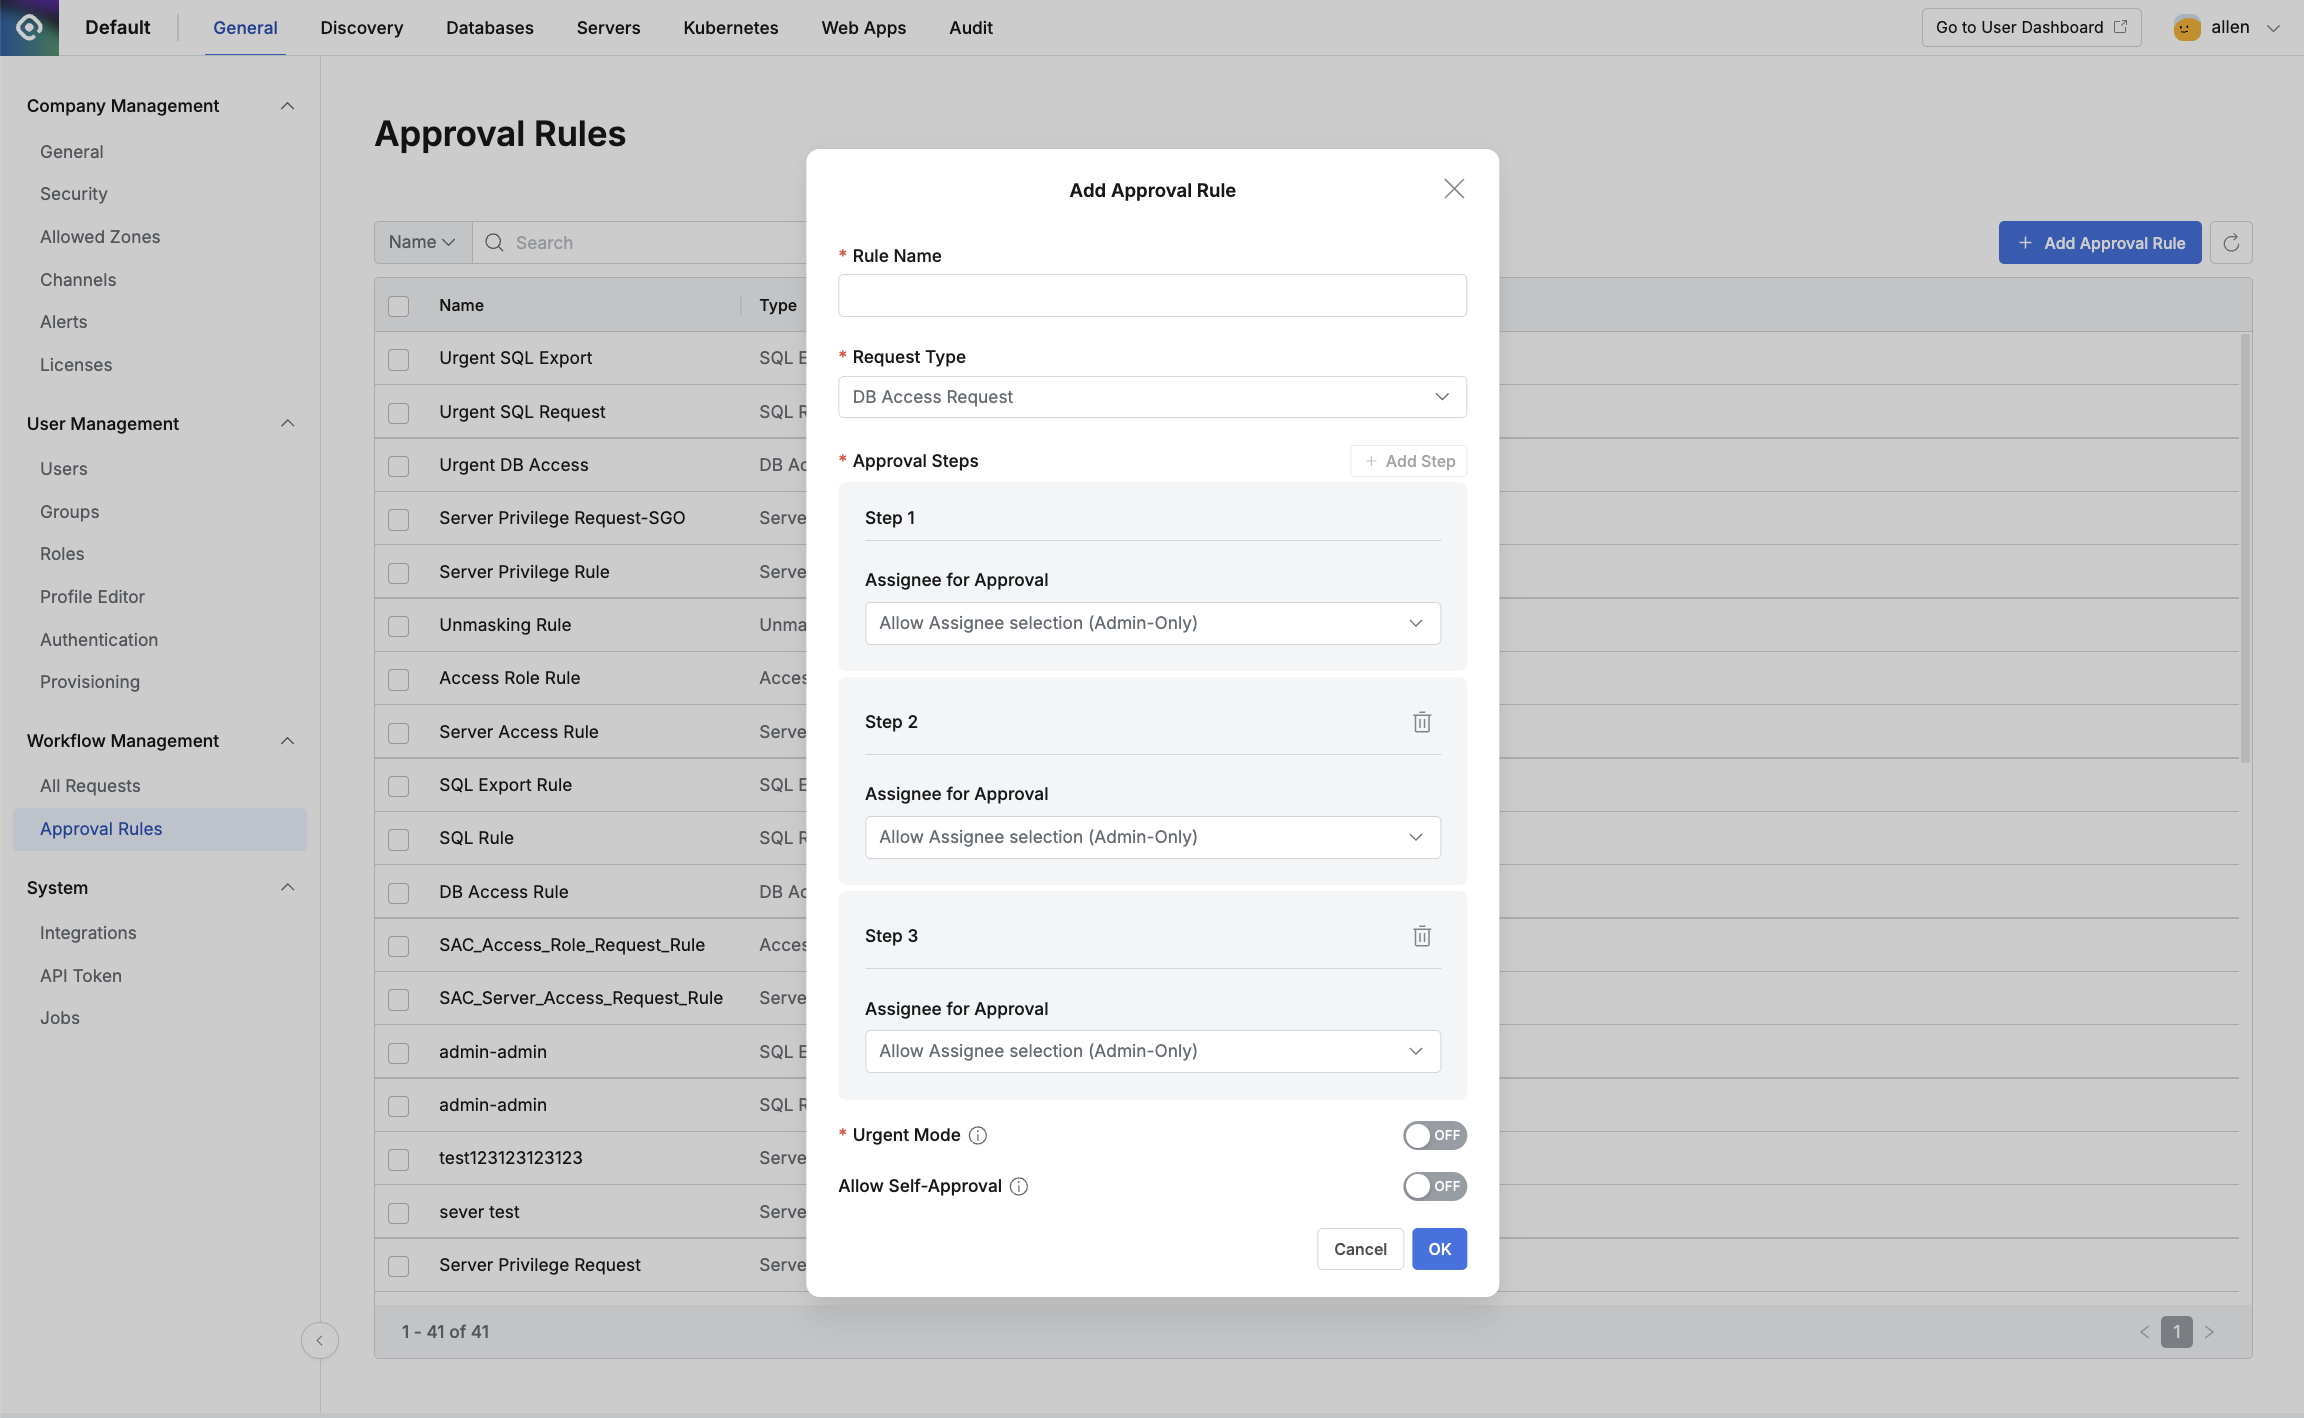Delete Step 2 with the trash icon
Viewport: 2304px width, 1418px height.
(1421, 722)
